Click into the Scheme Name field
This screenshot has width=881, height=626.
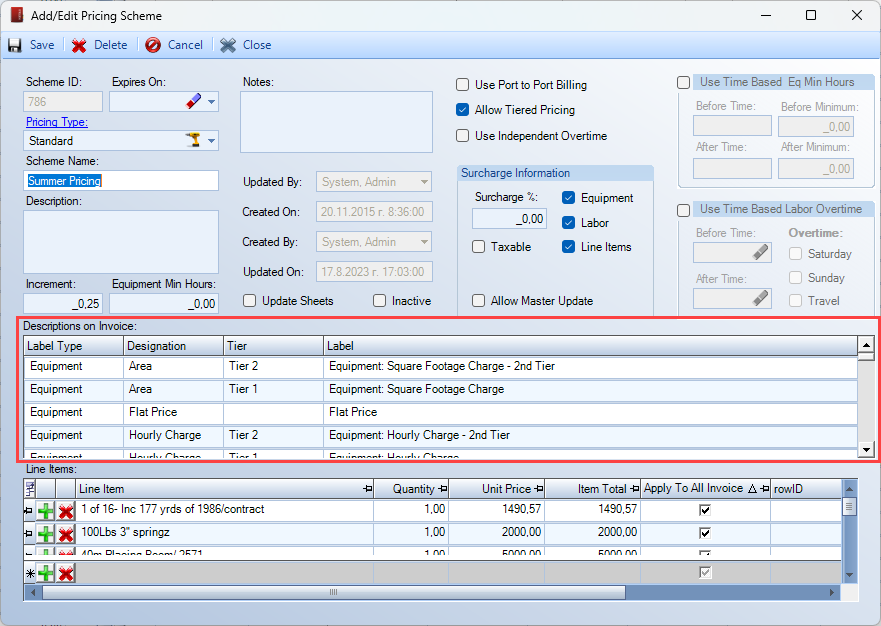click(x=121, y=181)
